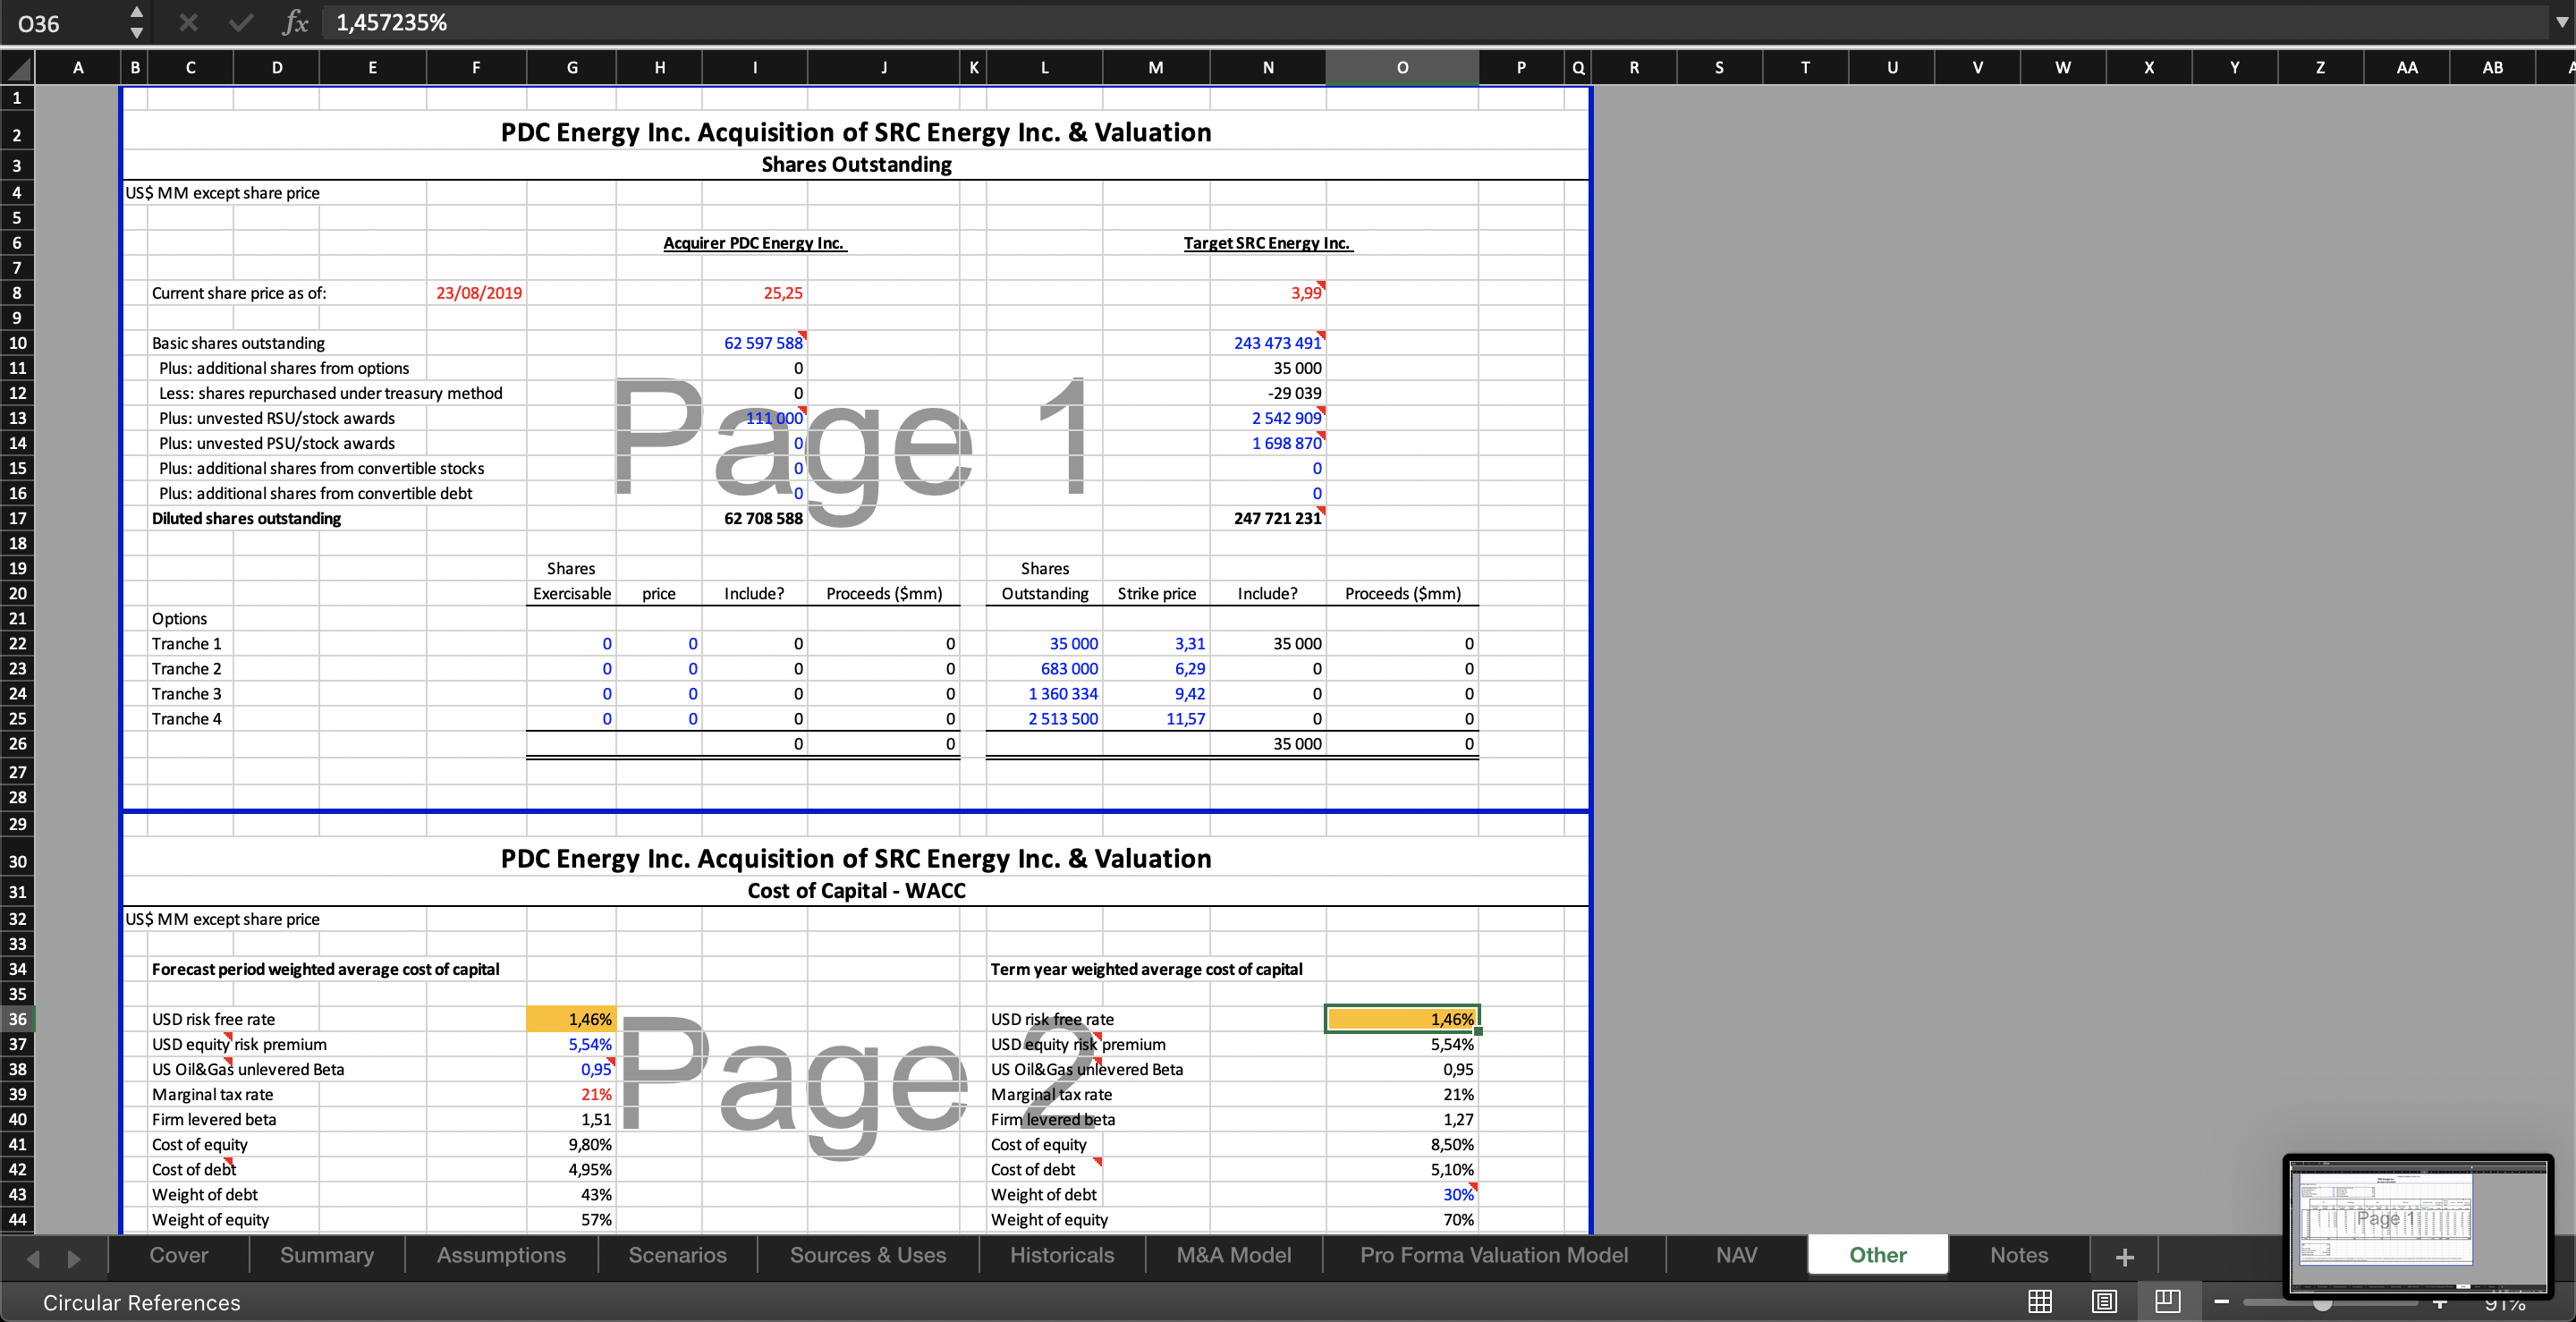Select PSU awards cell 1 698 870
This screenshot has height=1322, width=2576.
pos(1268,443)
